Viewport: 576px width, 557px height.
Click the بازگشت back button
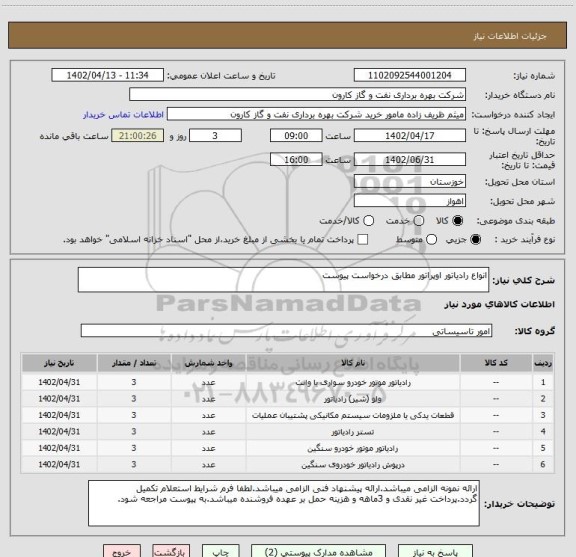(171, 552)
